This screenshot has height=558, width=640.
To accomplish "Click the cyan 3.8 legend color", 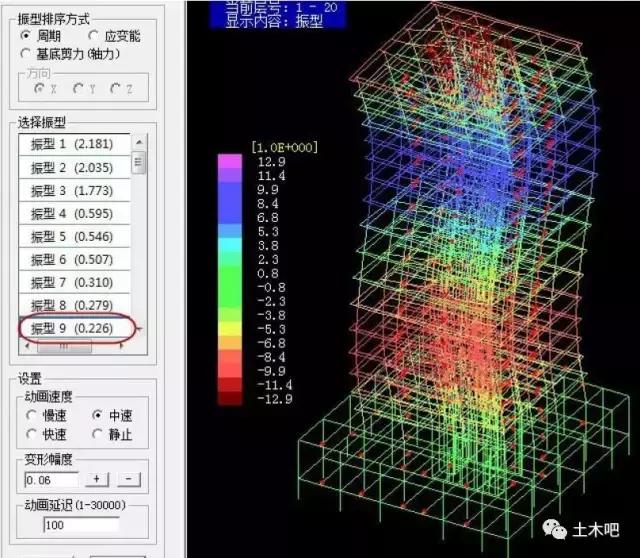I will point(230,245).
